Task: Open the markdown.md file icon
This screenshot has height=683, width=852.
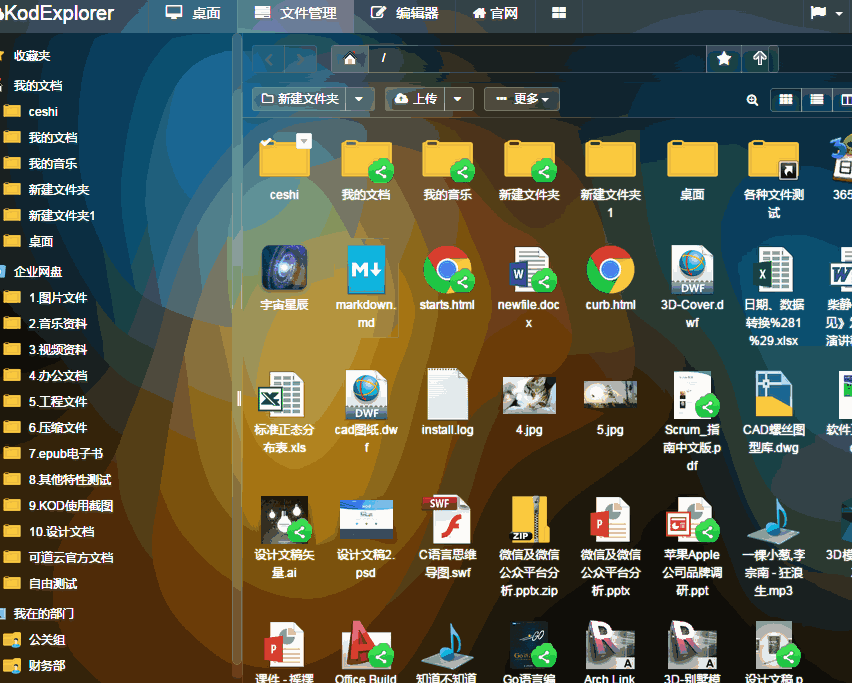Action: pos(366,269)
